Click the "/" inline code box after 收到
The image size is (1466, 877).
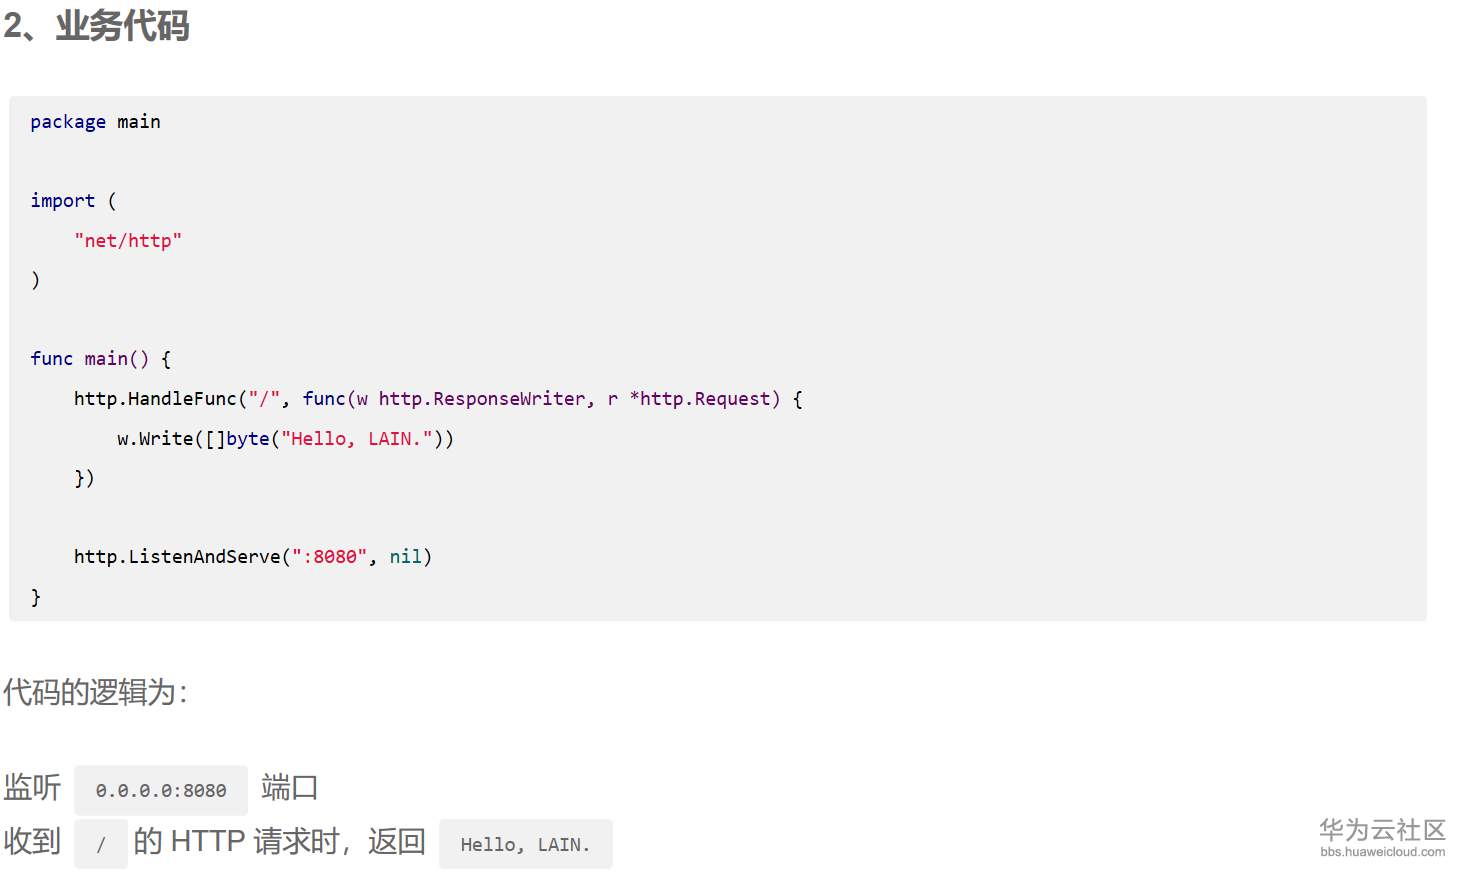click(x=101, y=844)
